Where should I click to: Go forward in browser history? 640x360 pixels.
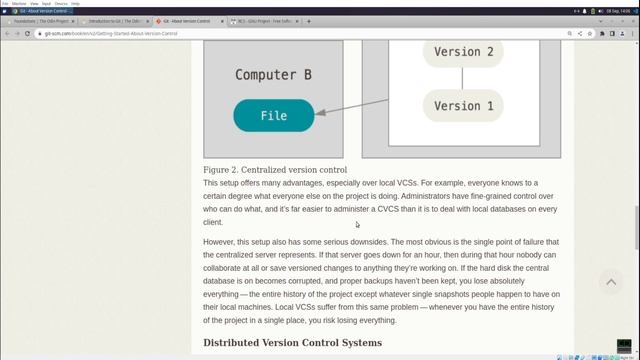[x=17, y=33]
